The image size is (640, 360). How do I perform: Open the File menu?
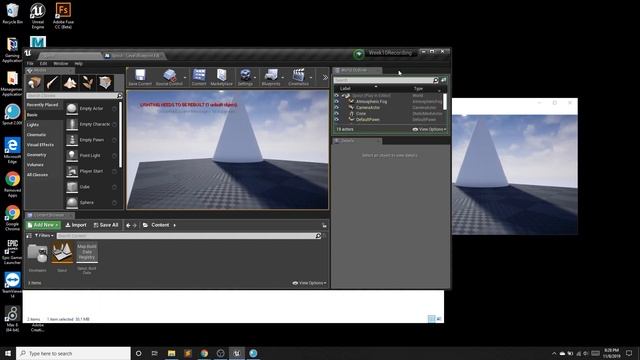[x=30, y=64]
